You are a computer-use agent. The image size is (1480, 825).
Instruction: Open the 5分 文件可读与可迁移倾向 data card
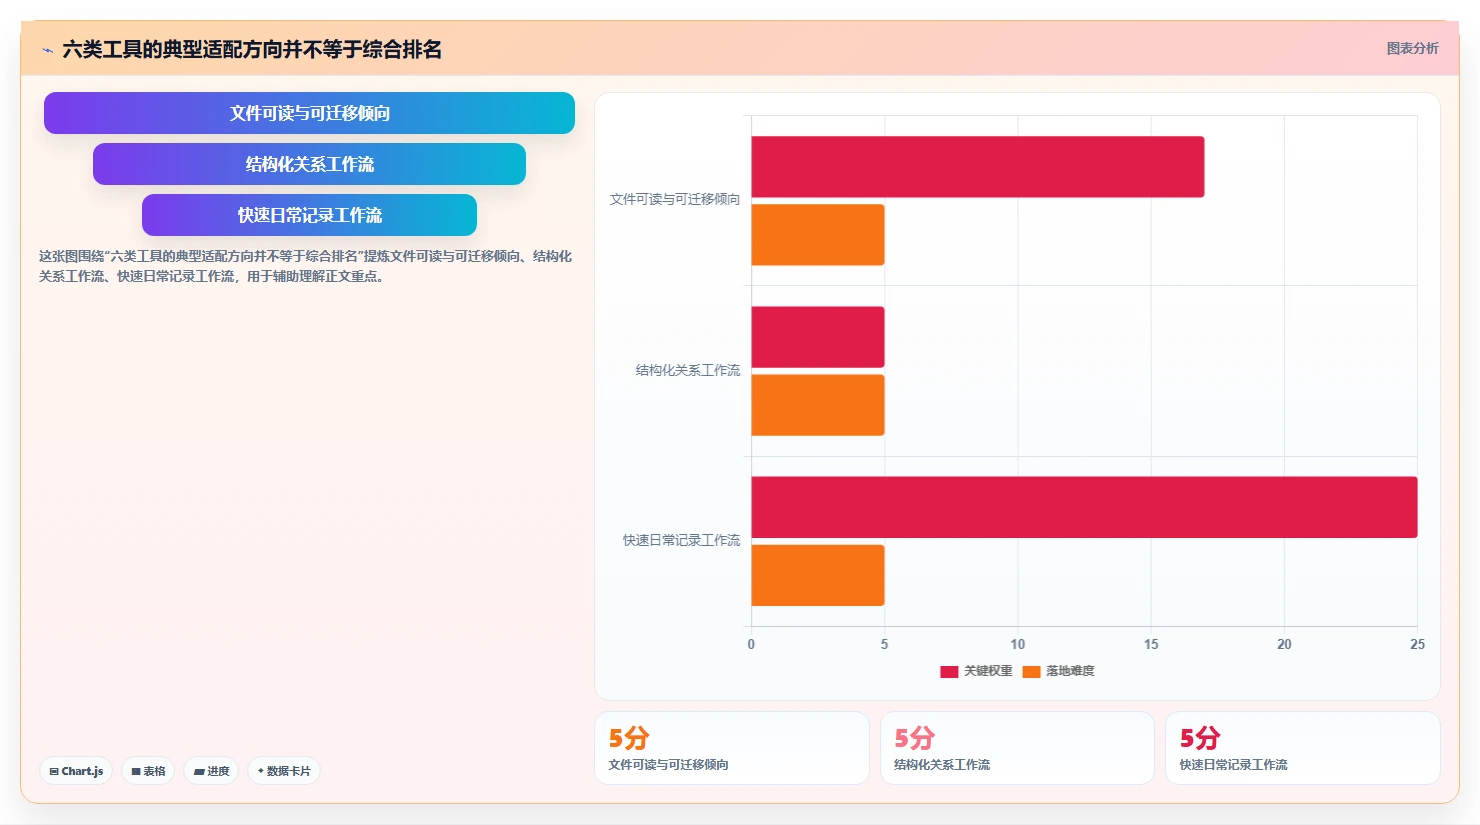(732, 748)
